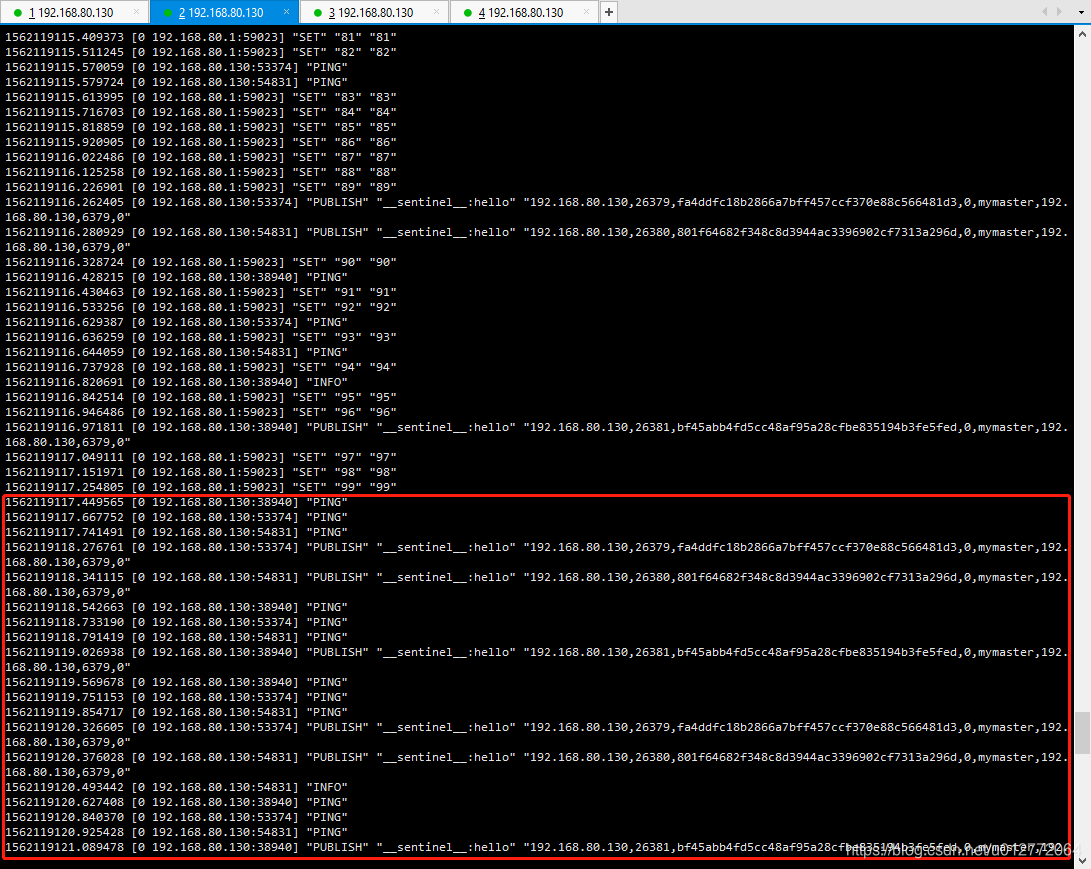
Task: Click log line 1562119115.409373 SET "81"
Action: tap(200, 37)
